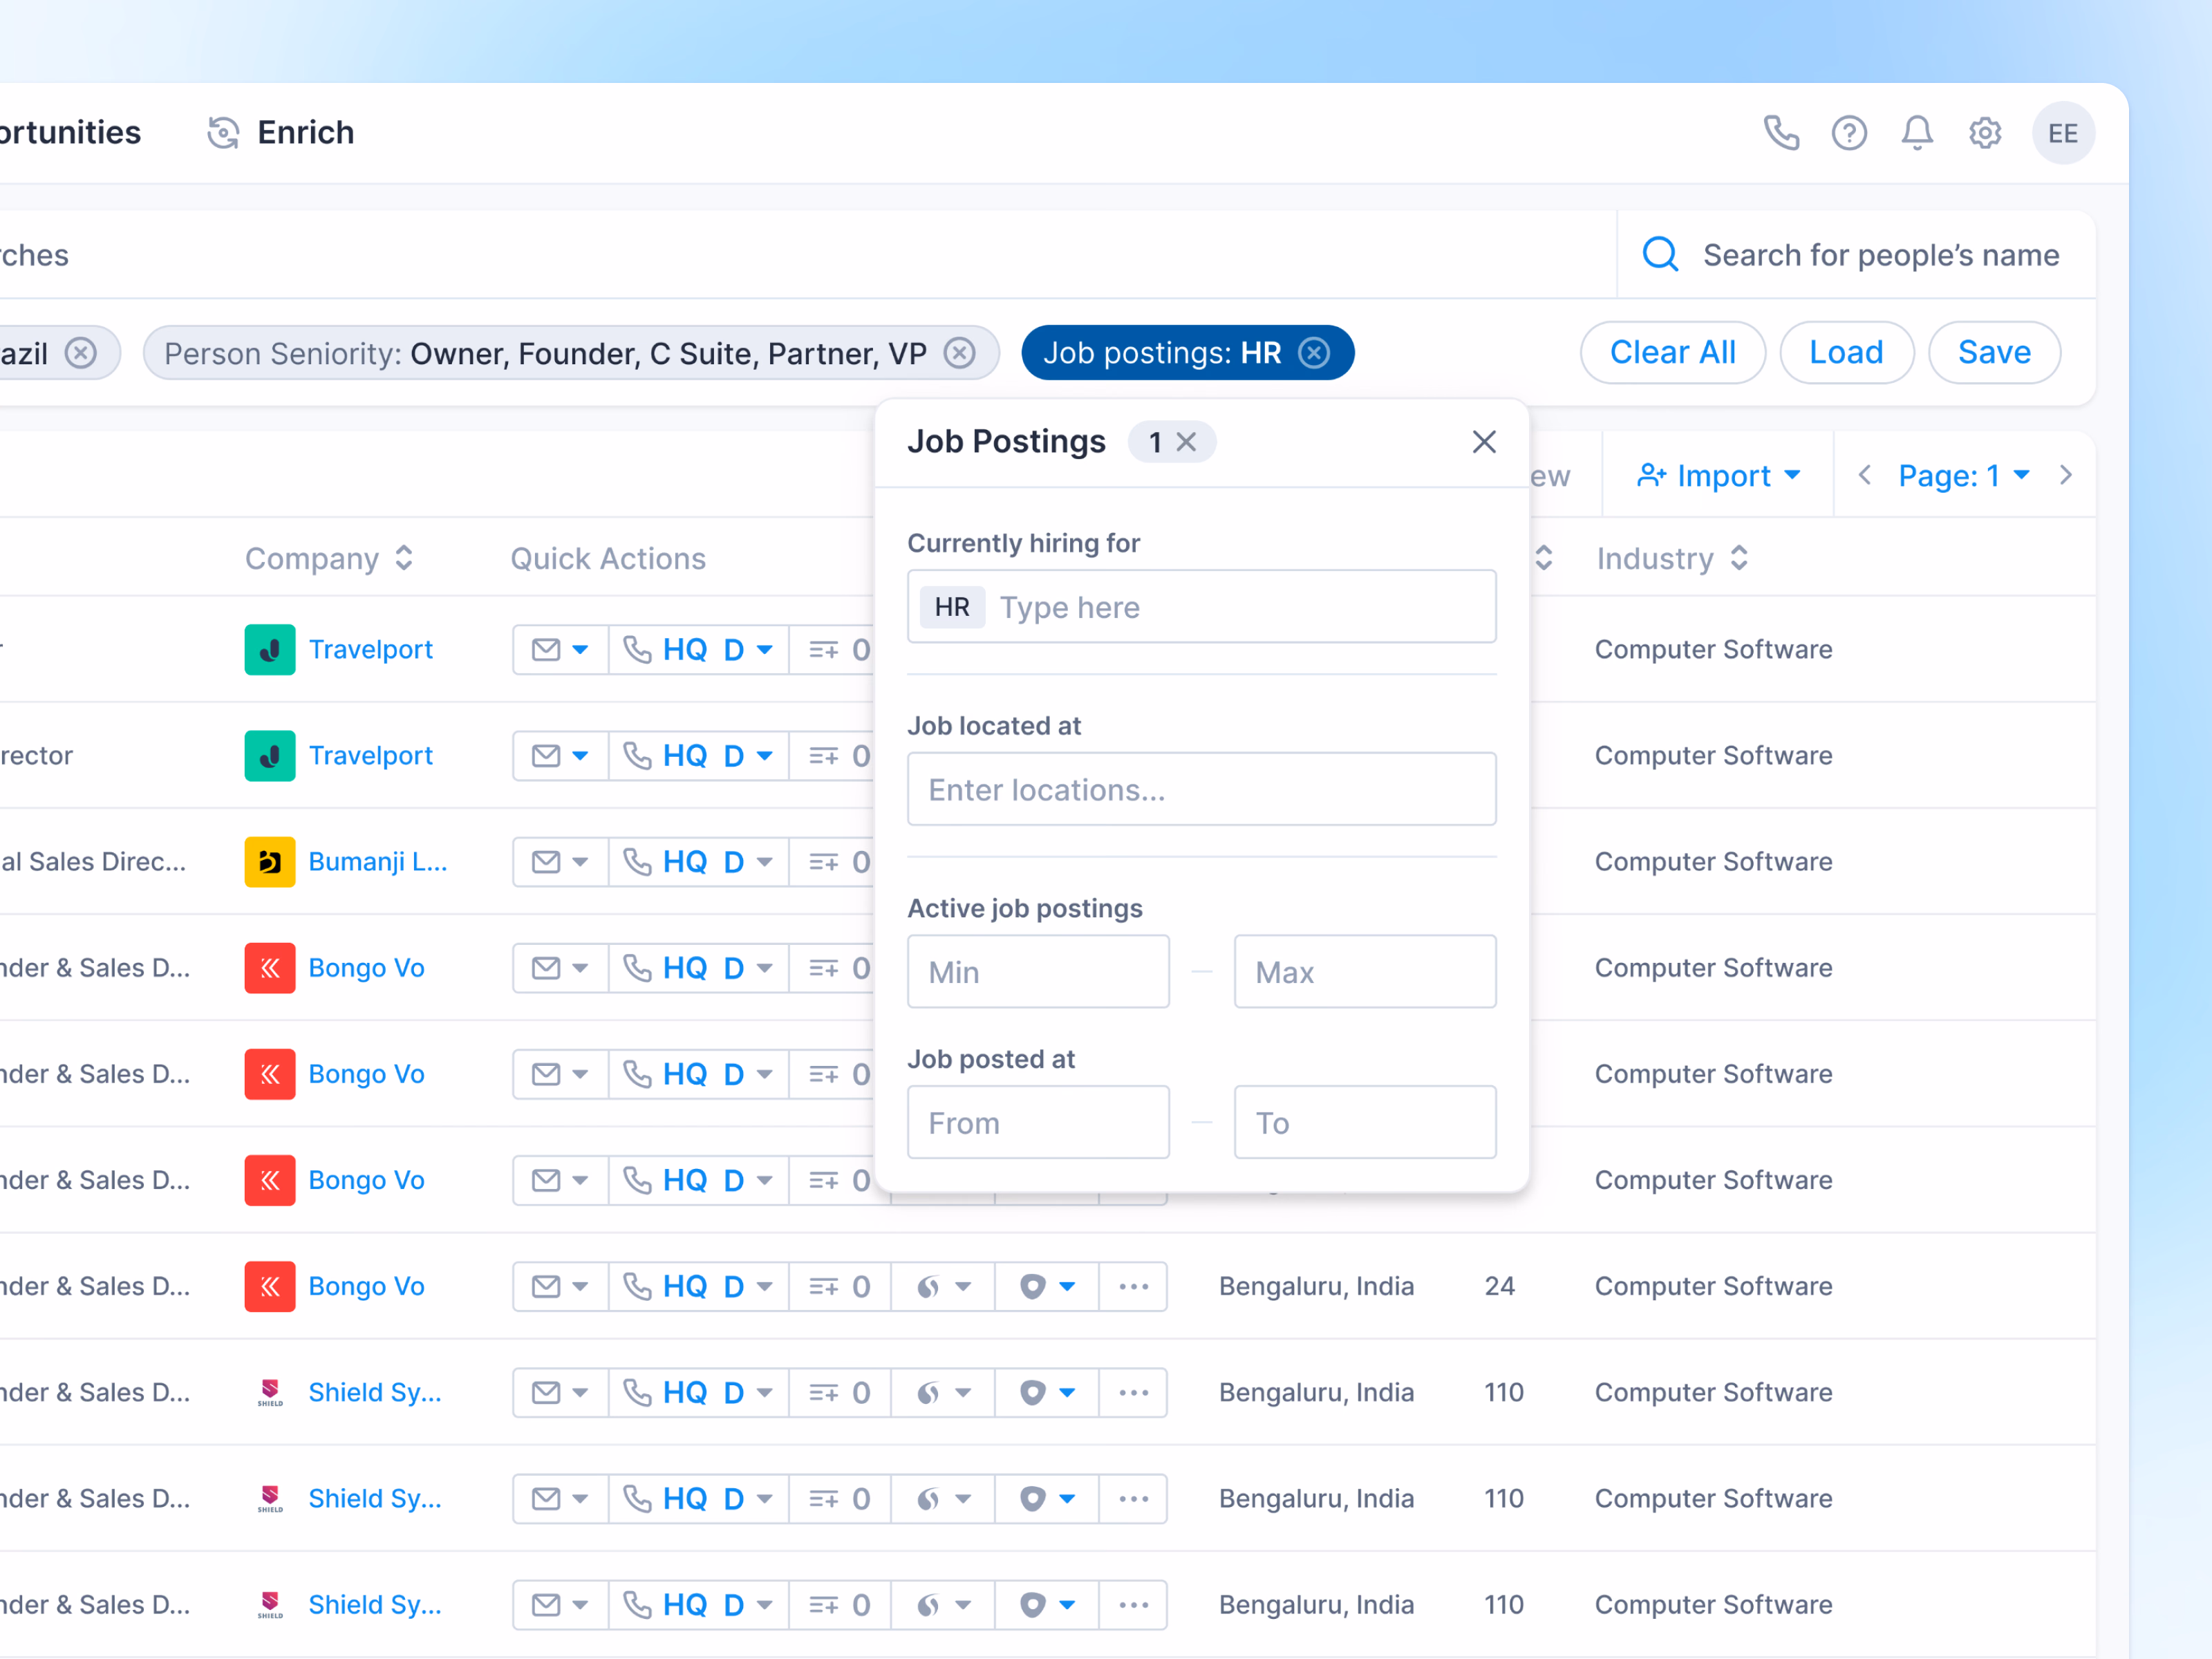Click the EE user avatar
This screenshot has height=1659, width=2212.
click(x=2063, y=133)
